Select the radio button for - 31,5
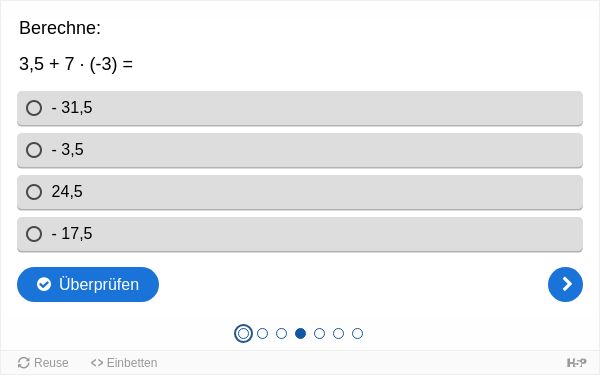The width and height of the screenshot is (600, 376). (x=34, y=108)
